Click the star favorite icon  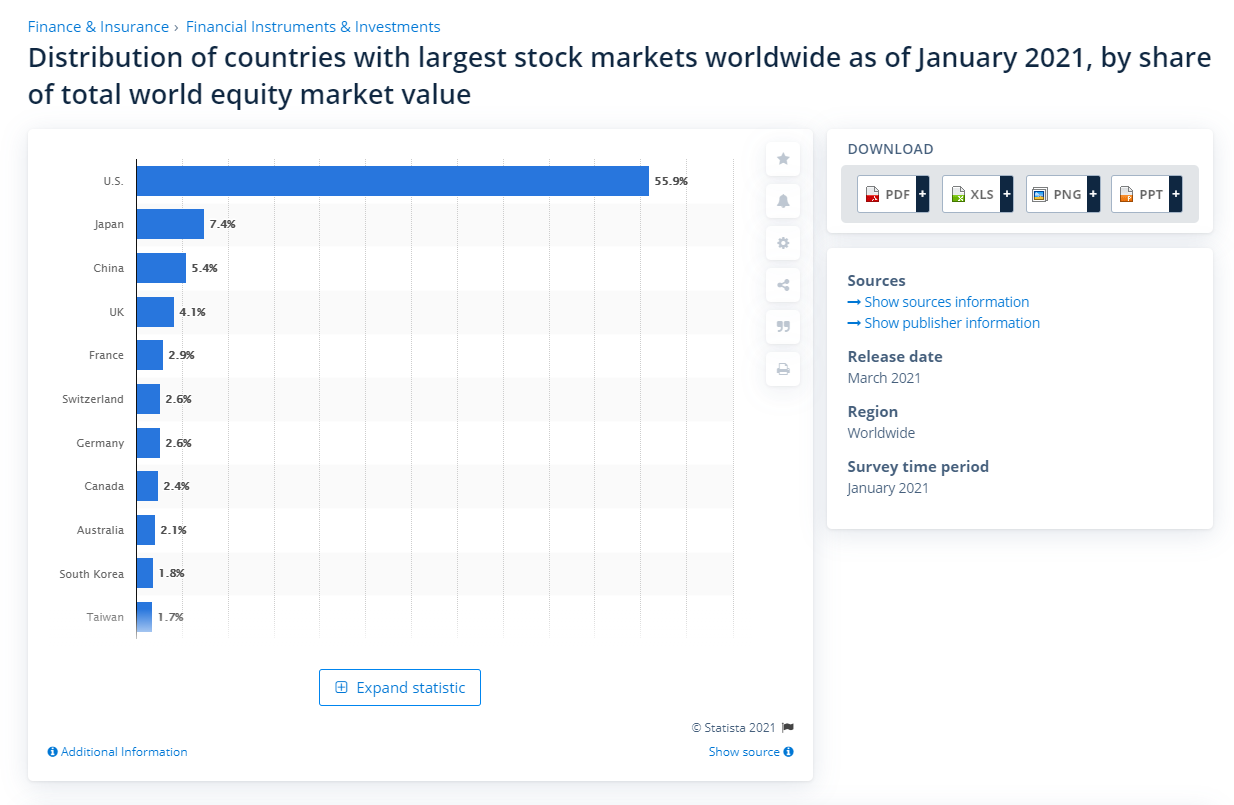pyautogui.click(x=783, y=159)
